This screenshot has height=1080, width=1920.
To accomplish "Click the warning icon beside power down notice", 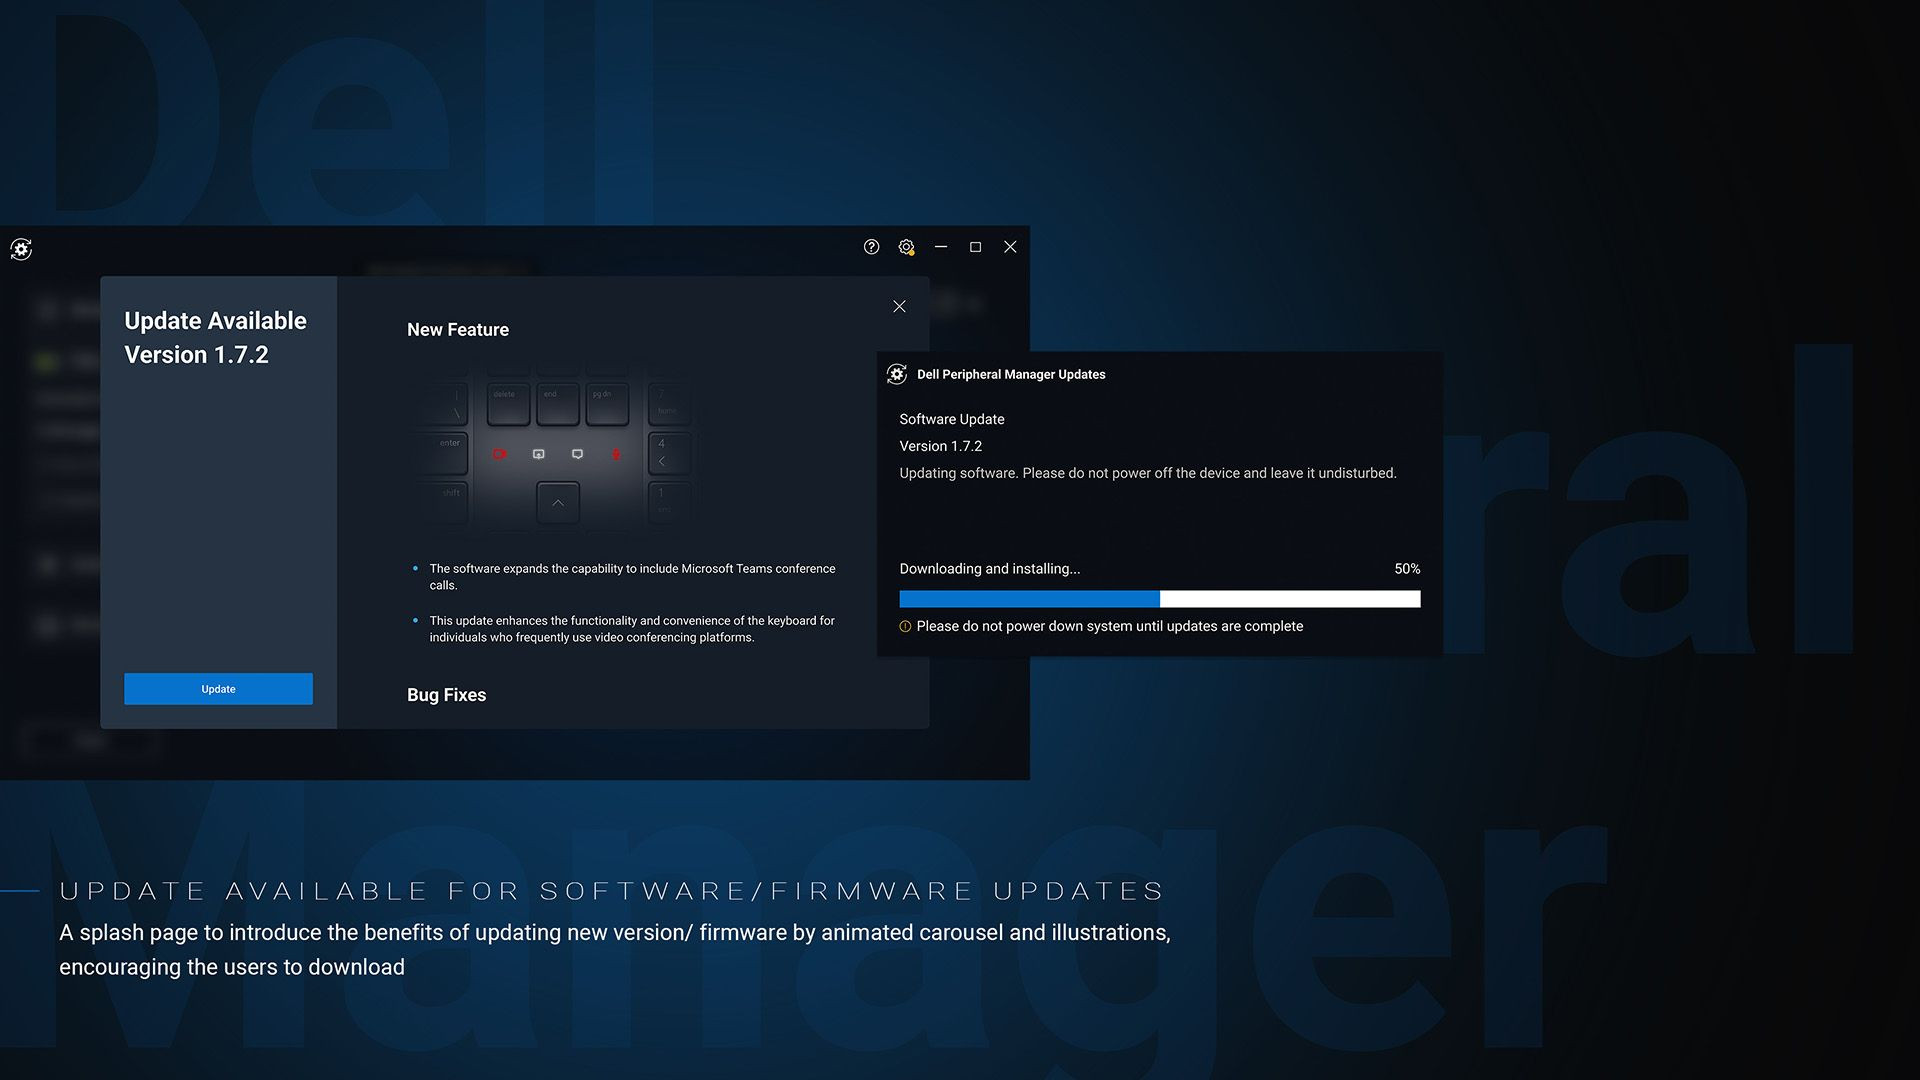I will click(905, 627).
